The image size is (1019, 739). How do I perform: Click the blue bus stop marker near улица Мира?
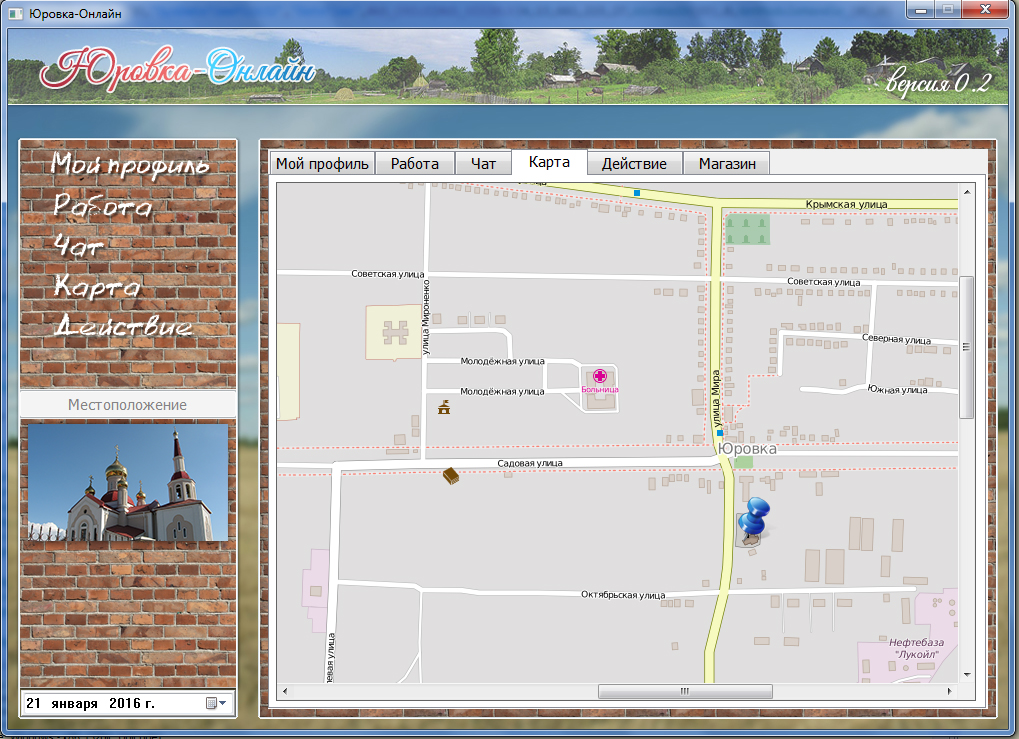[x=720, y=433]
